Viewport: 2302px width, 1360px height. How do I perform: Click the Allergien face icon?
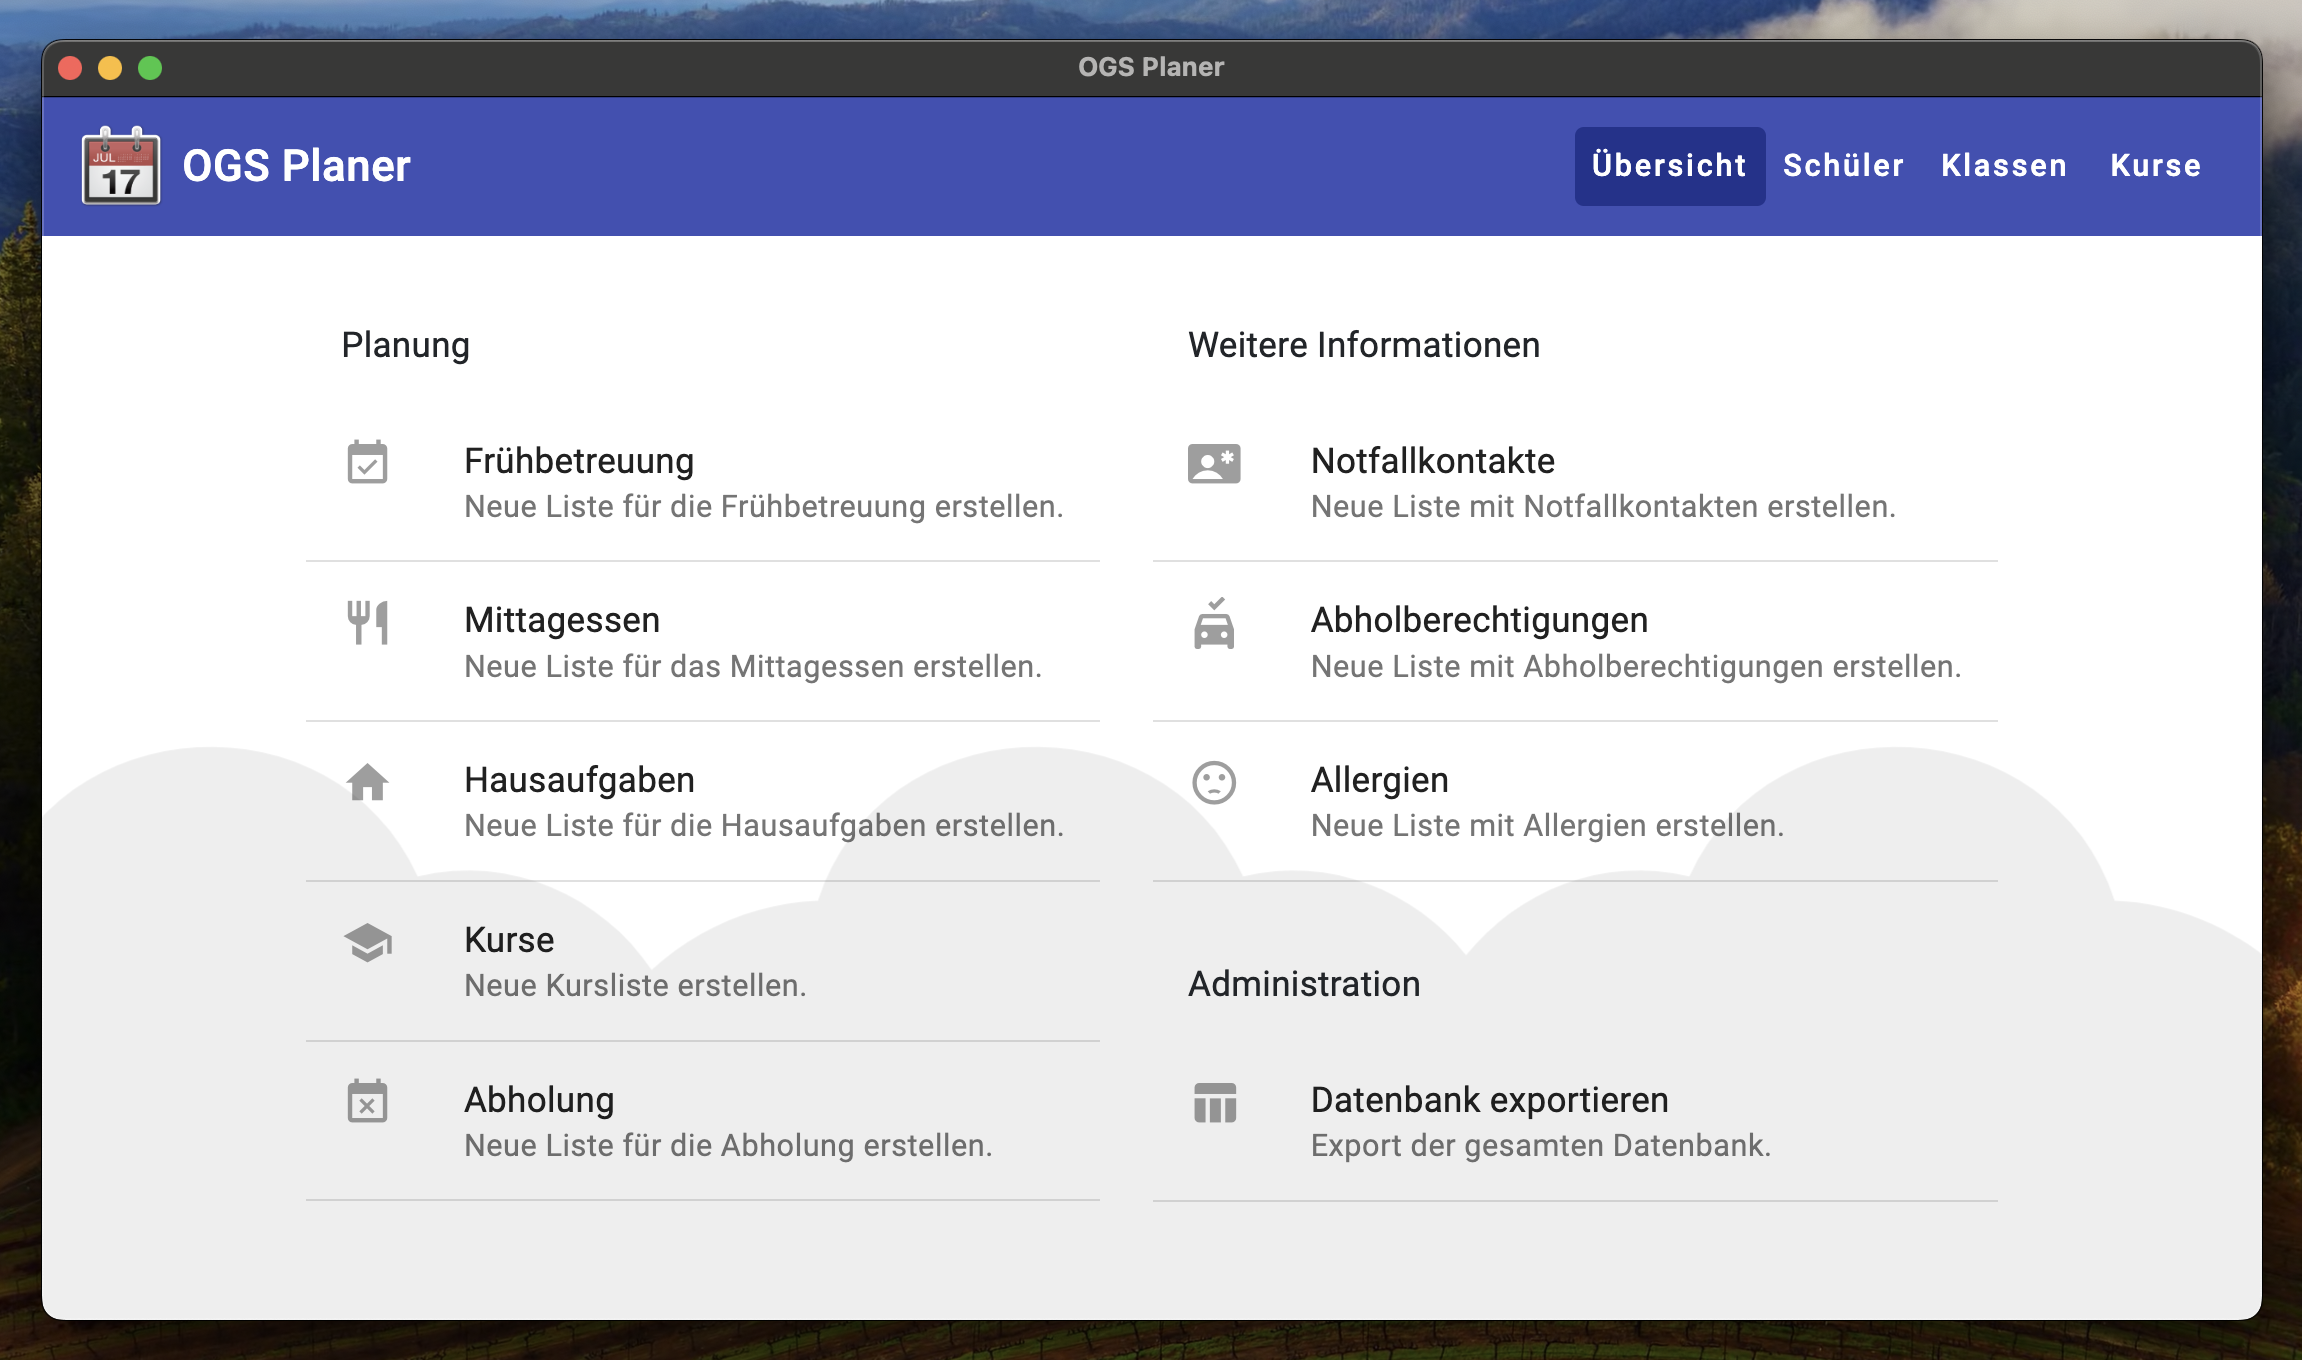point(1214,782)
